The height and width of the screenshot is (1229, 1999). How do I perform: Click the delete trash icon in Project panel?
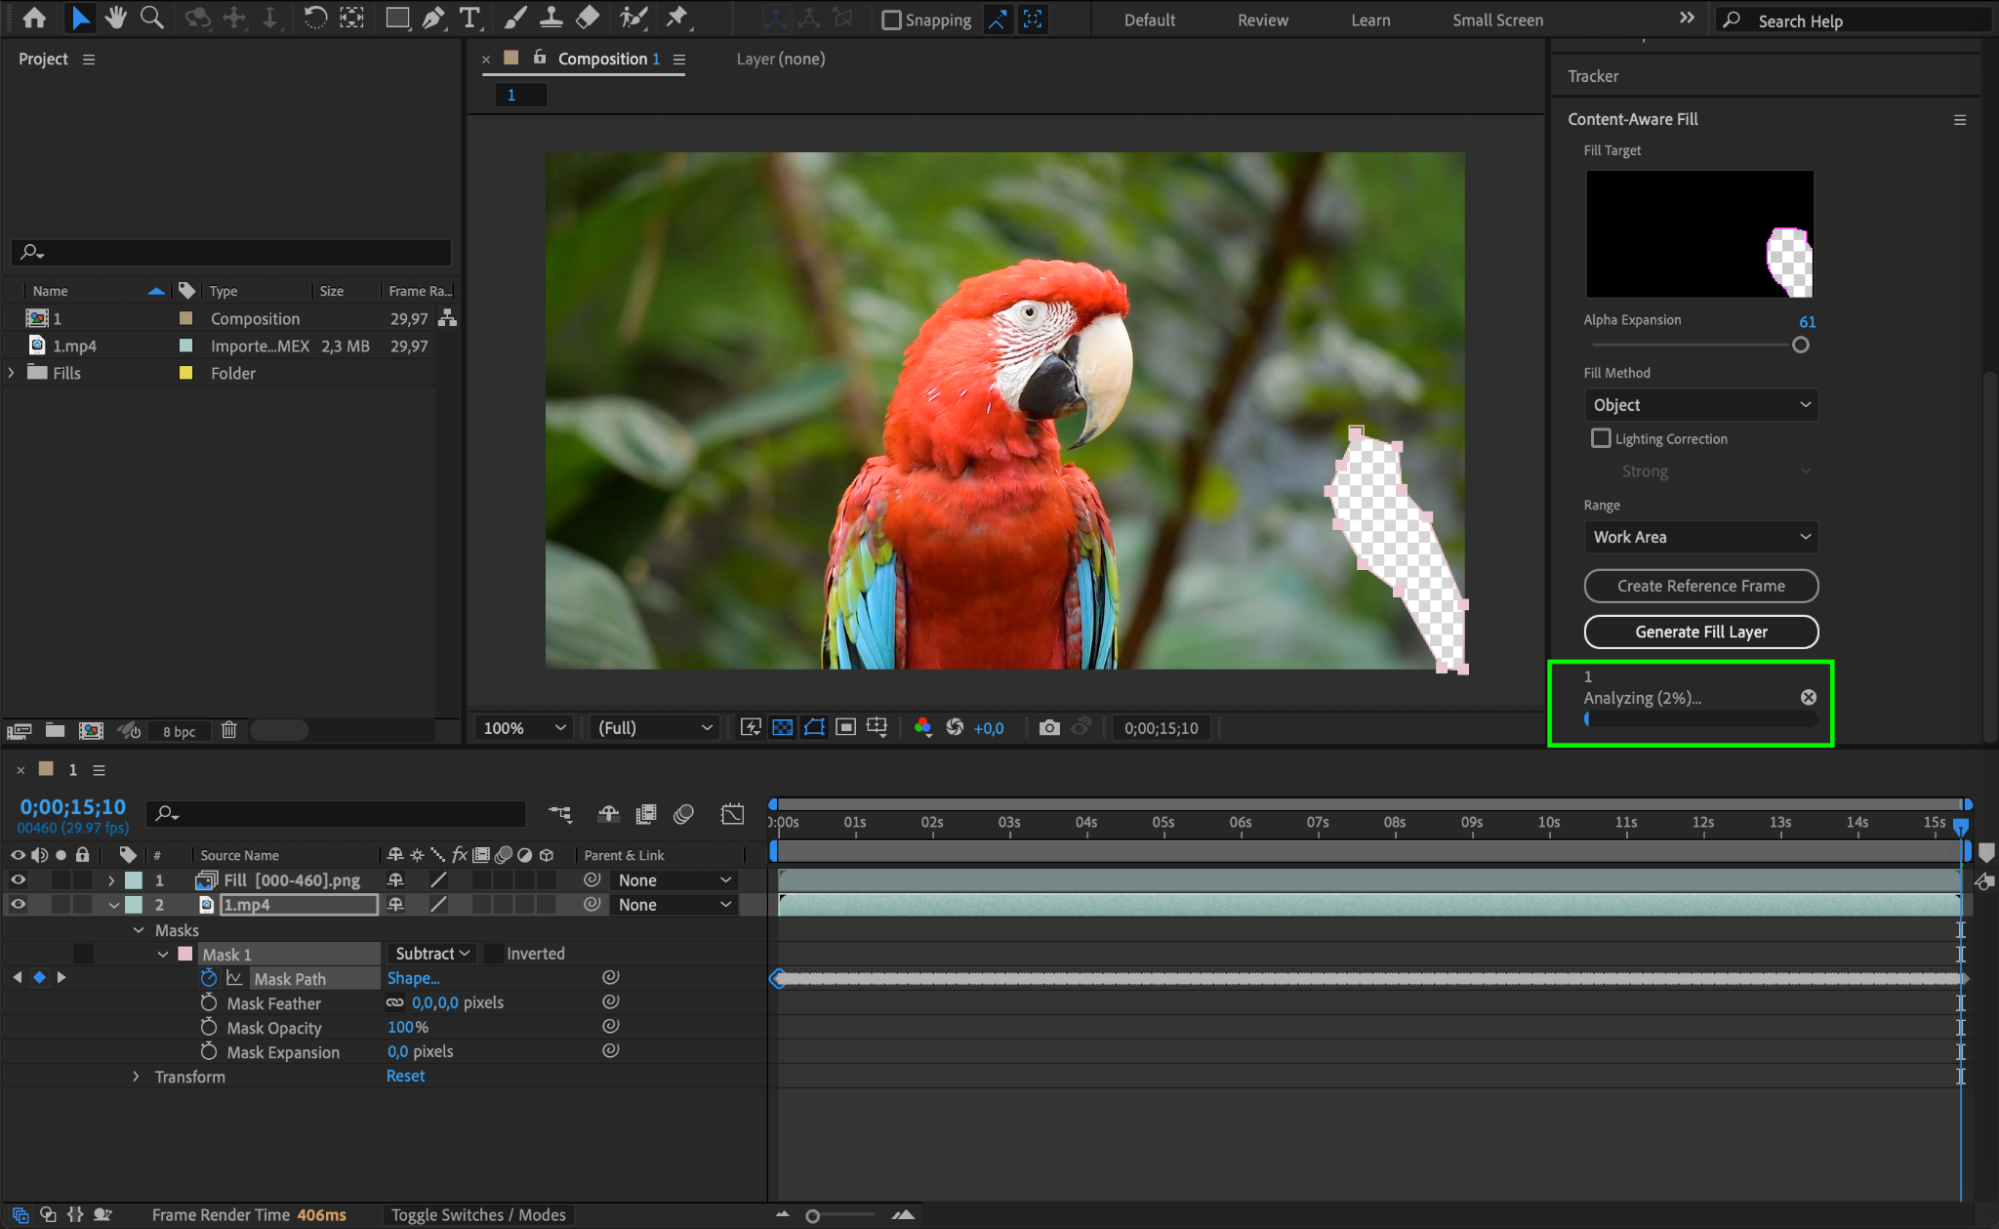click(x=229, y=730)
